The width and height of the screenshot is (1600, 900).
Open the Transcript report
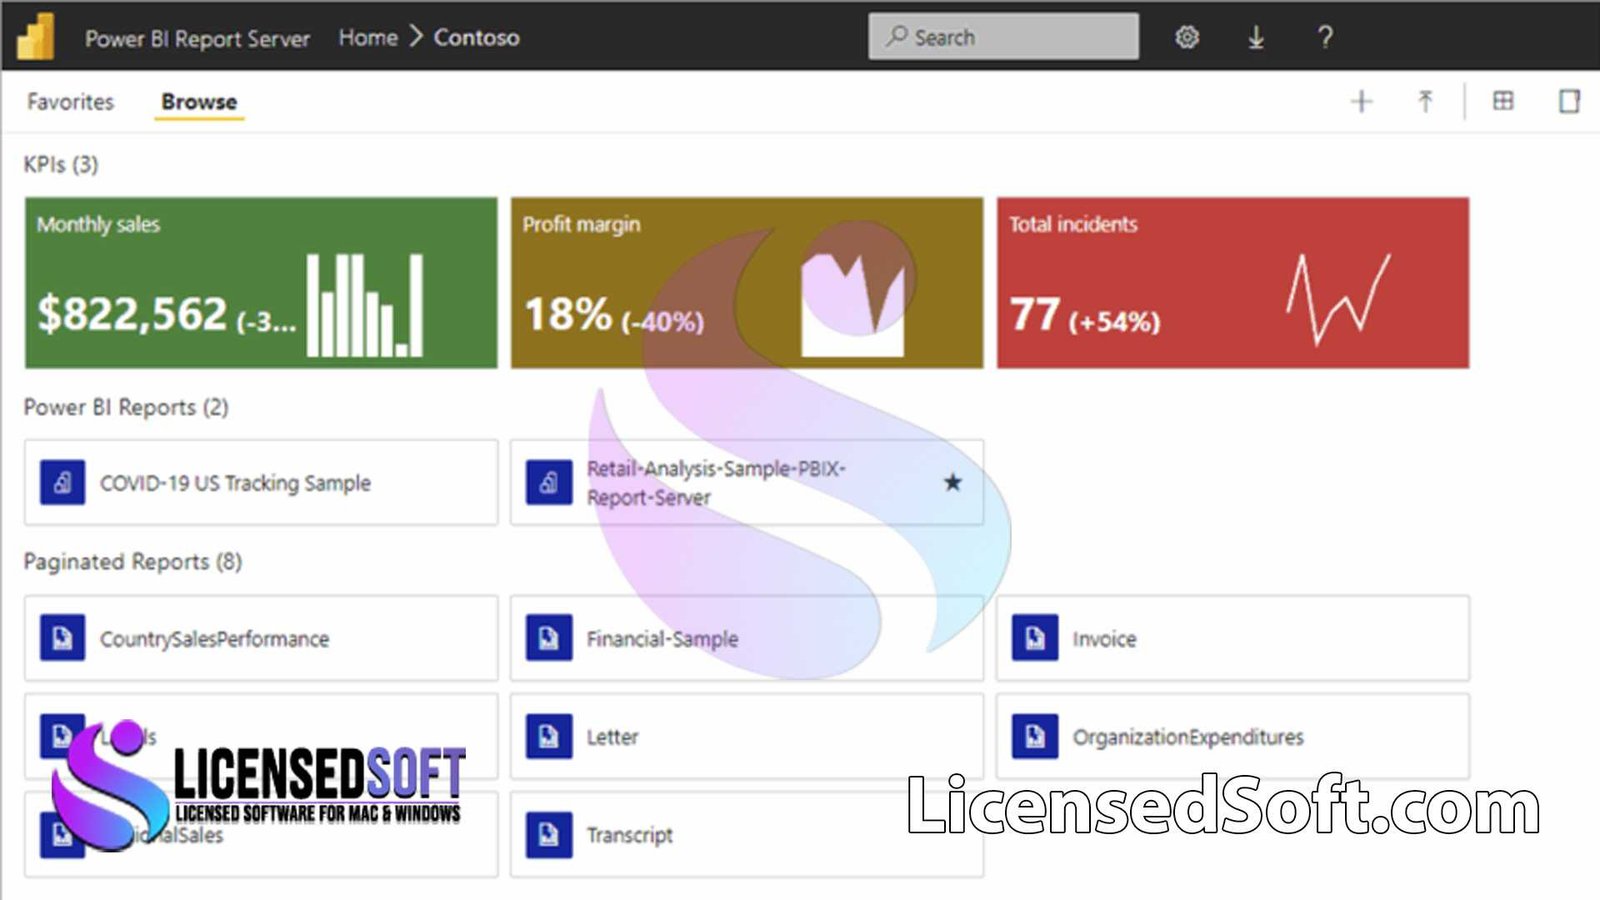(x=747, y=835)
